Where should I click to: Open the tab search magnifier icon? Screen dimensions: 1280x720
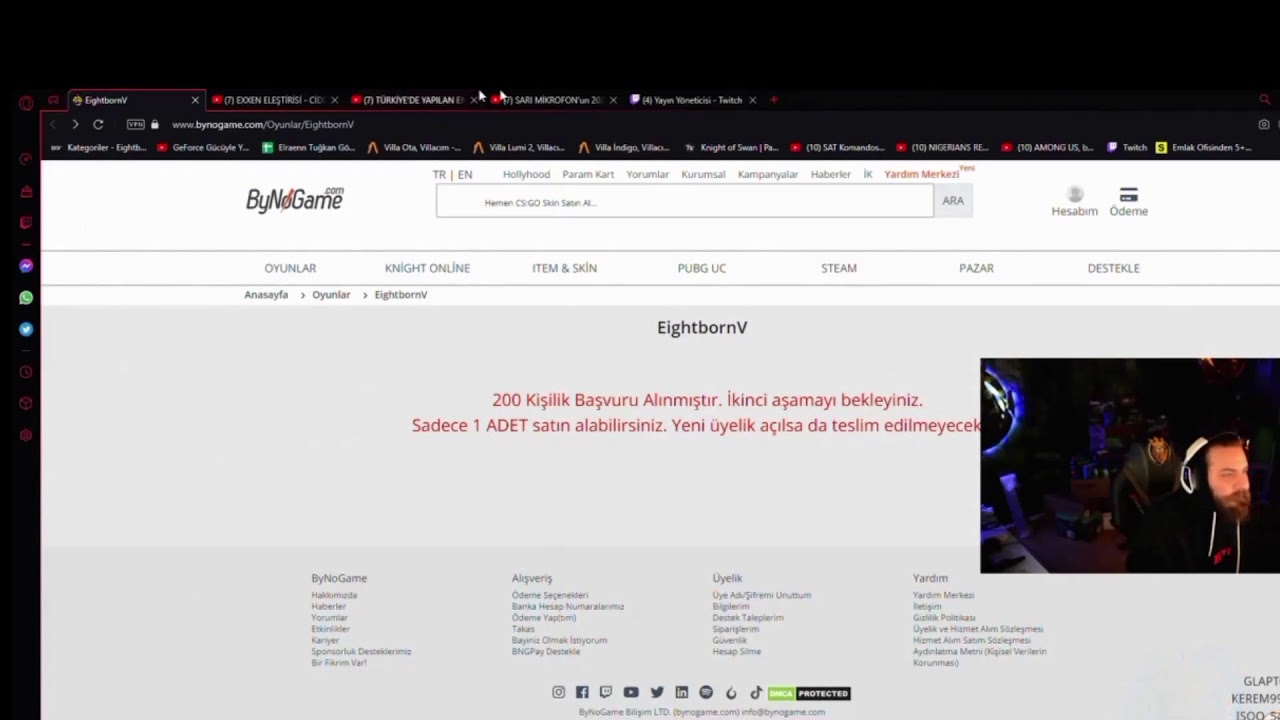click(1264, 99)
